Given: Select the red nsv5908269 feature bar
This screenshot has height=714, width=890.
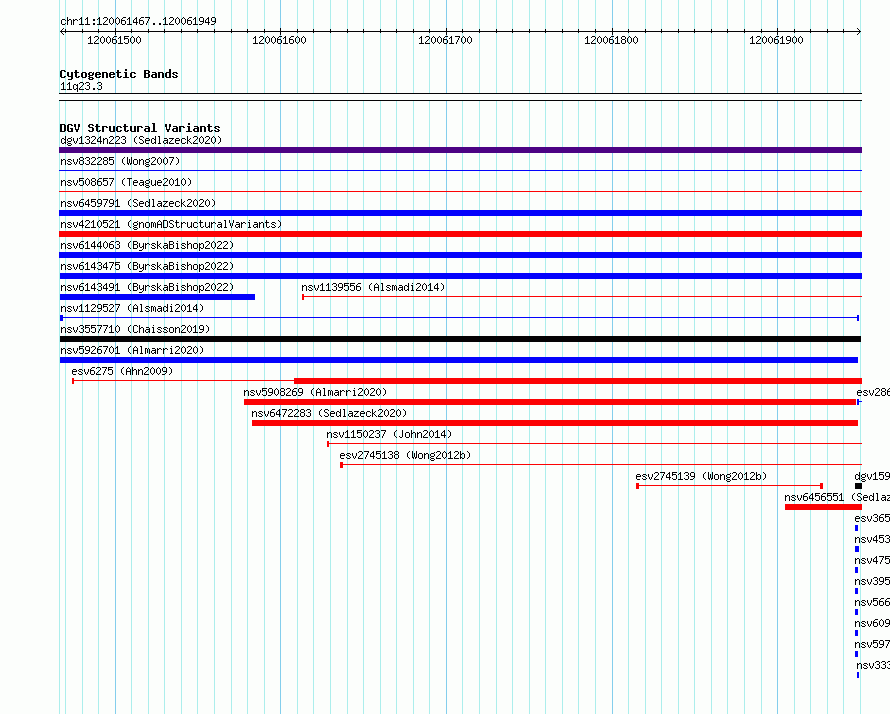Looking at the screenshot, I should [550, 402].
